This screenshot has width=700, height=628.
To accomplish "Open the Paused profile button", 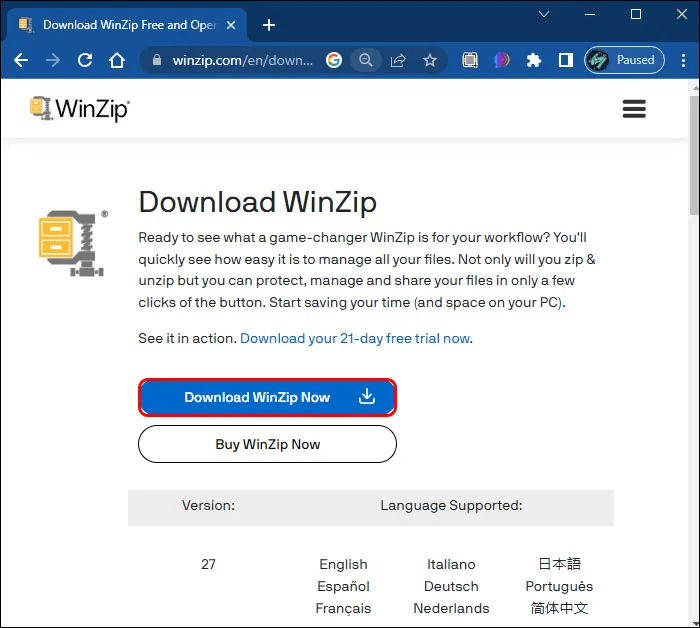I will pyautogui.click(x=624, y=60).
